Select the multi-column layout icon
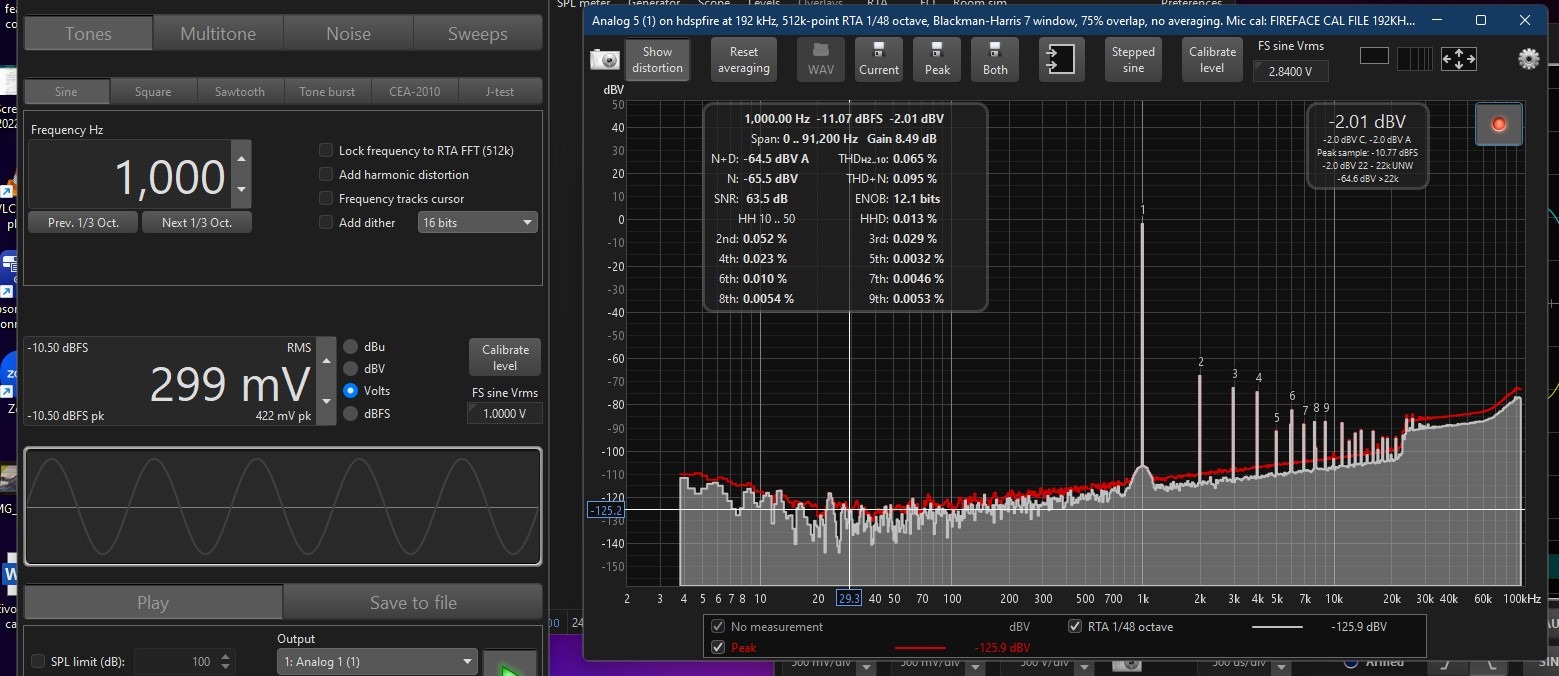Screen dimensions: 1559x676 [1414, 59]
